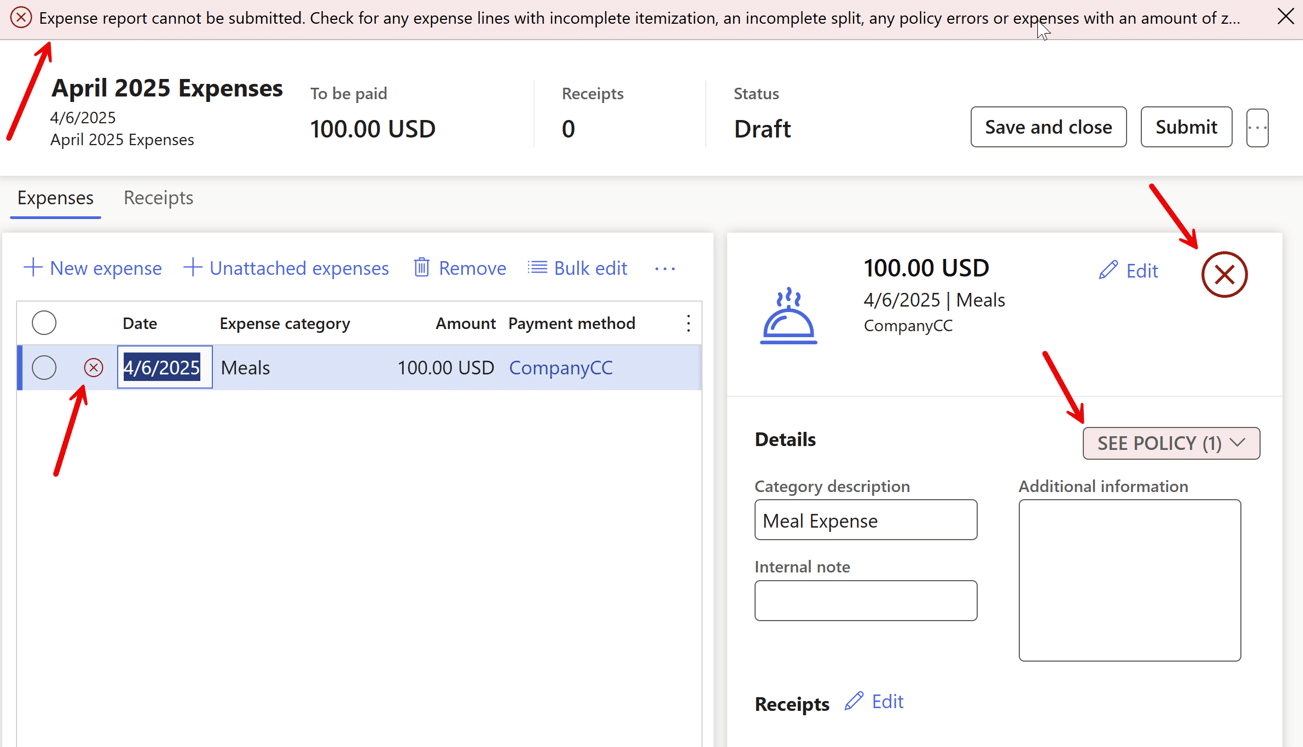The width and height of the screenshot is (1303, 747).
Task: Click the policy error icon in Meals row
Action: [93, 368]
